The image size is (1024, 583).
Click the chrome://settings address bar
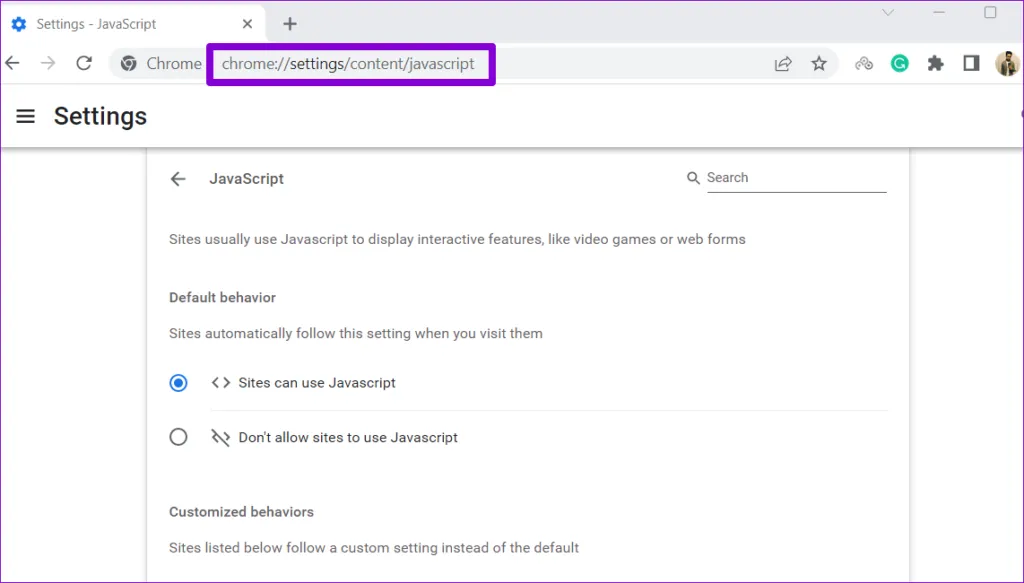349,64
